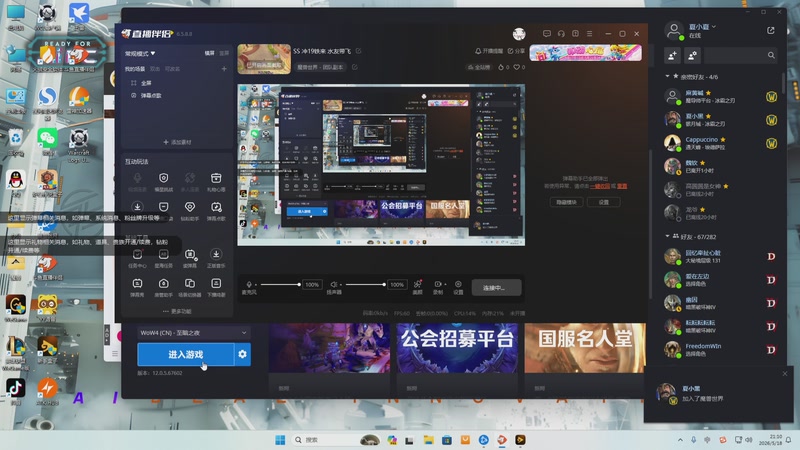Open the 任务中心 task center icon
The image size is (800, 450).
137,254
